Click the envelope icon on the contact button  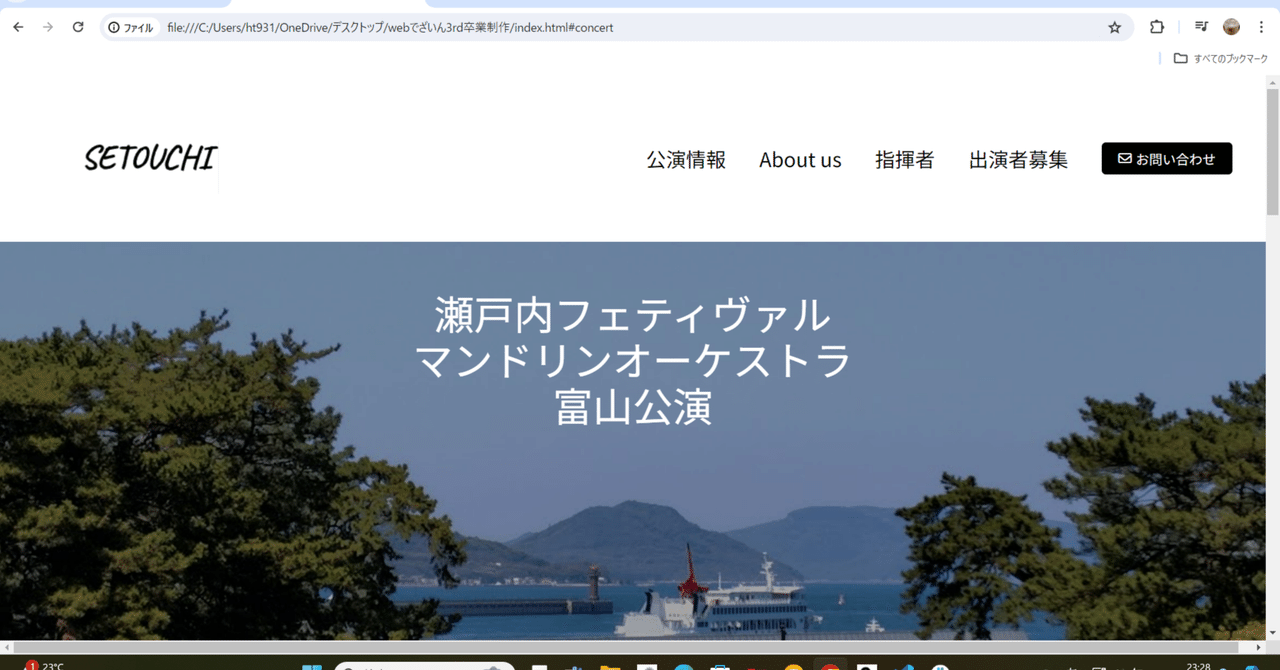pos(1125,158)
